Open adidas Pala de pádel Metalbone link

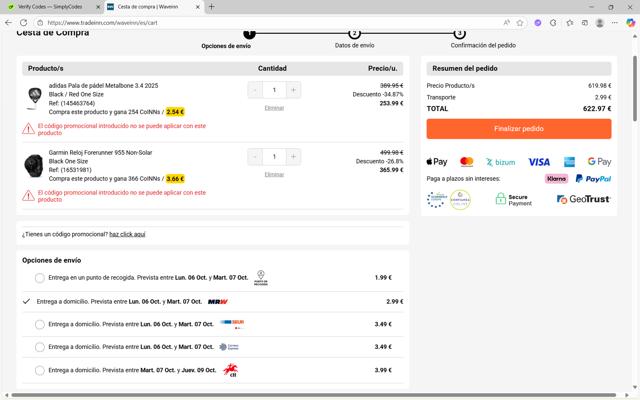(x=103, y=86)
